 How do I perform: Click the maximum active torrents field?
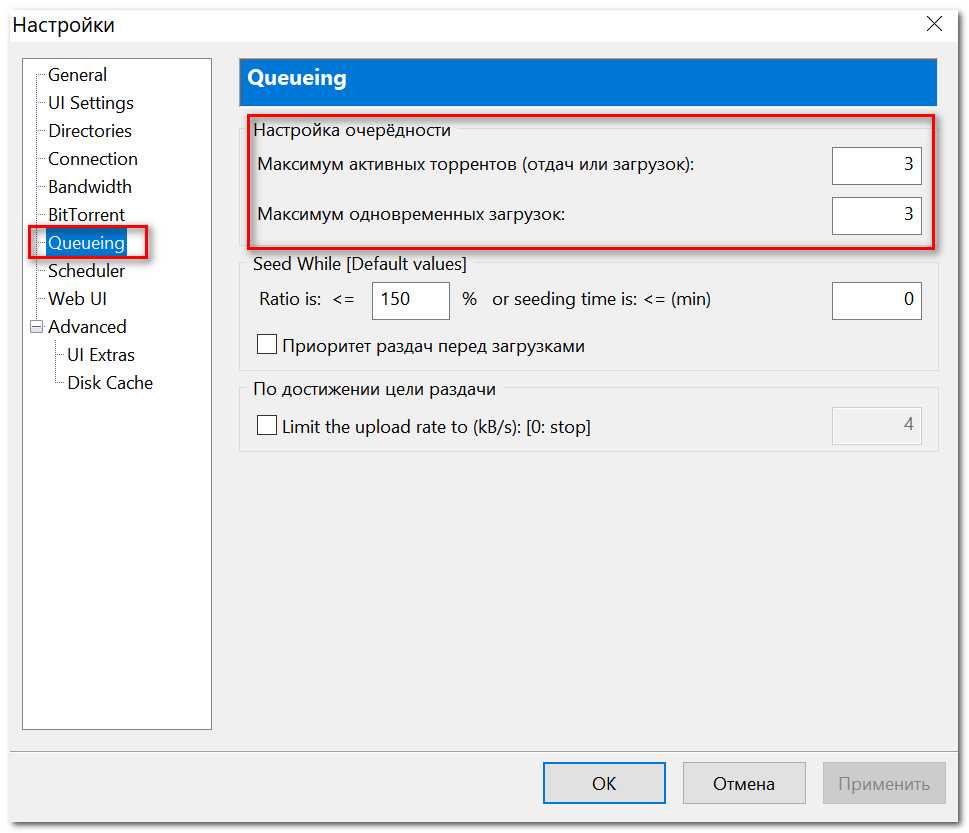(x=876, y=165)
